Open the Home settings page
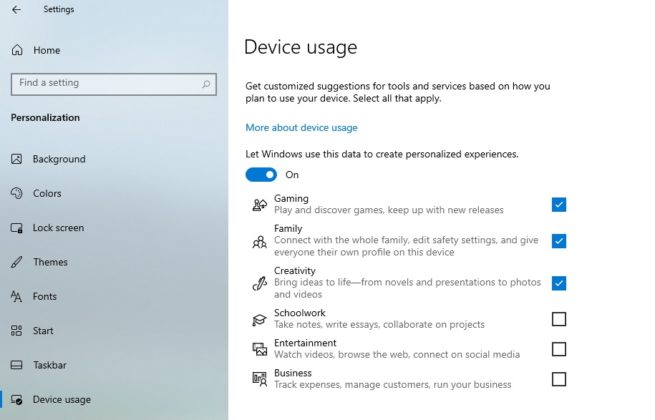 47,50
